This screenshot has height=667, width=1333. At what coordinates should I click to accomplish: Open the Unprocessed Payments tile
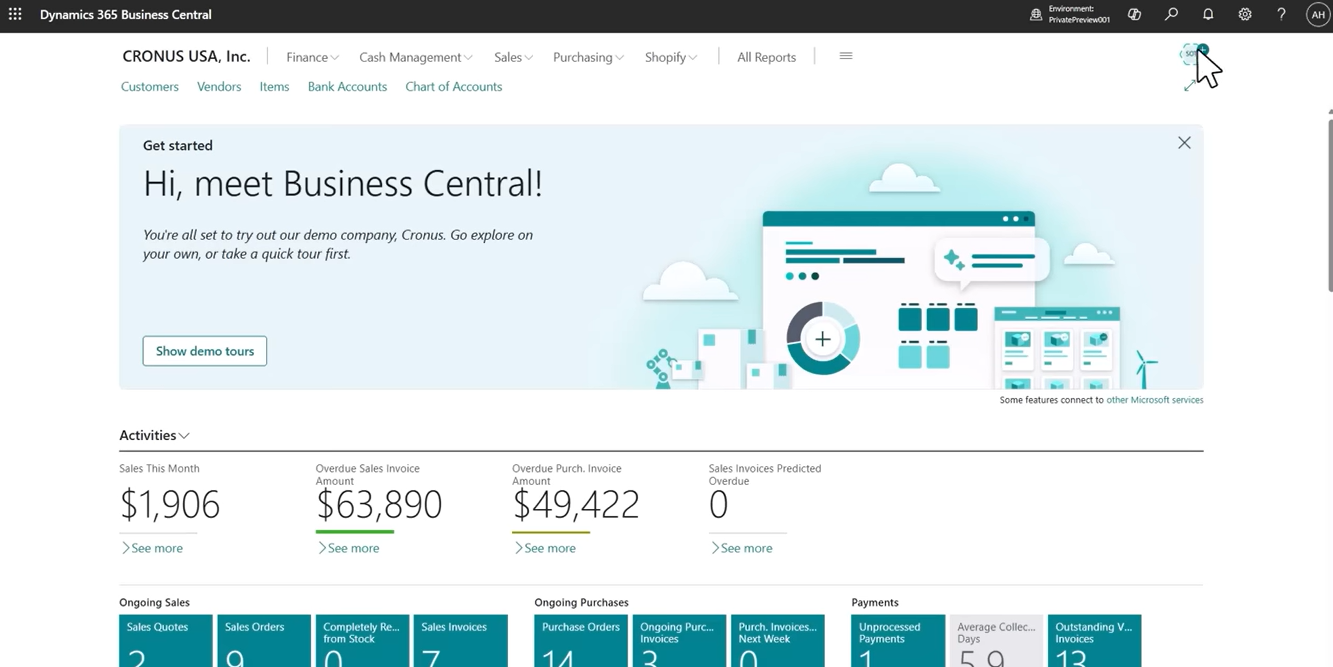click(x=898, y=641)
